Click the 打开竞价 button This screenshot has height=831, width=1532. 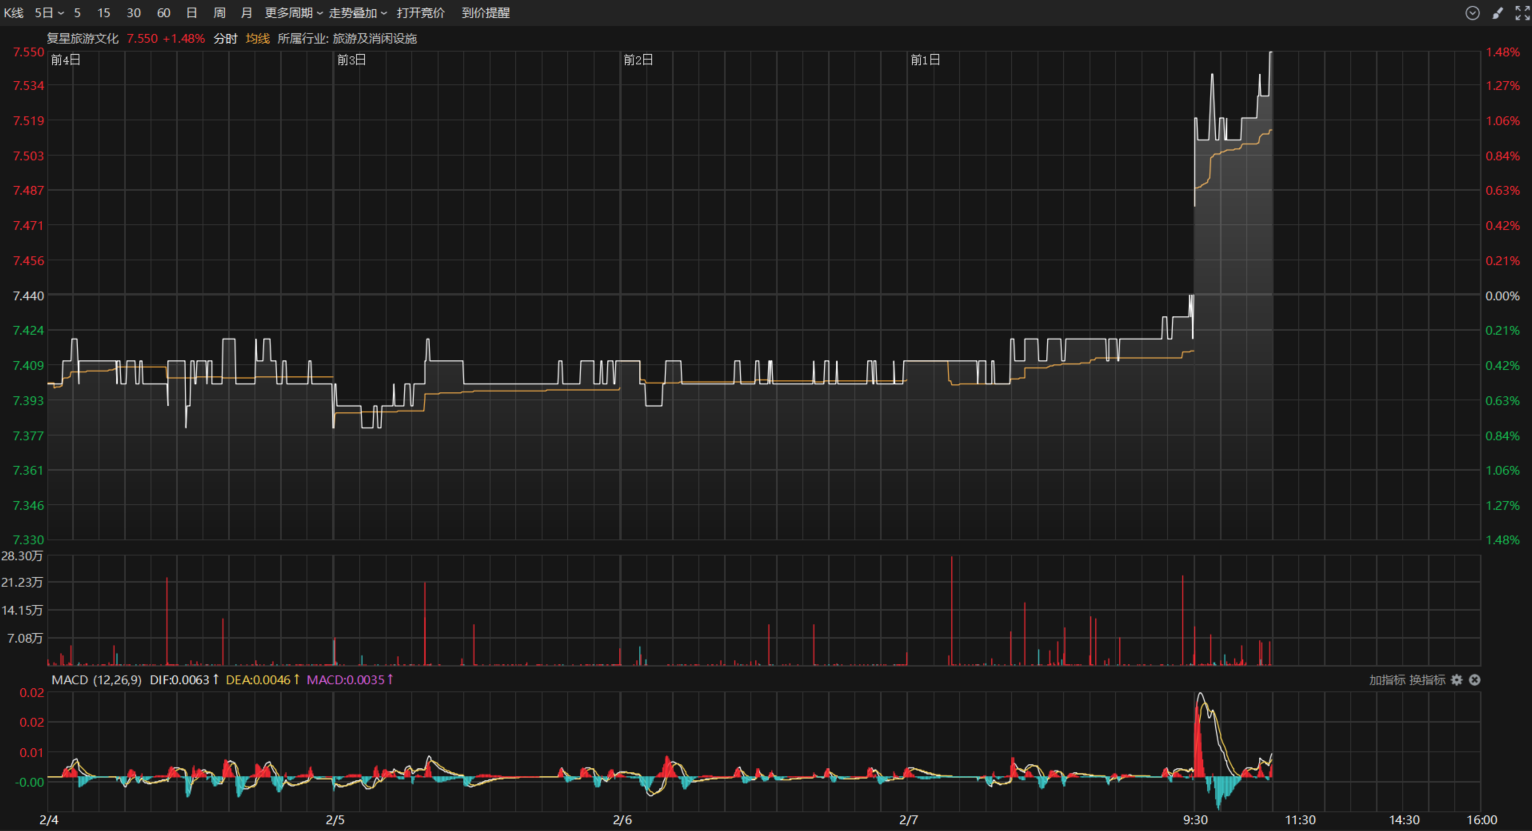[x=420, y=13]
